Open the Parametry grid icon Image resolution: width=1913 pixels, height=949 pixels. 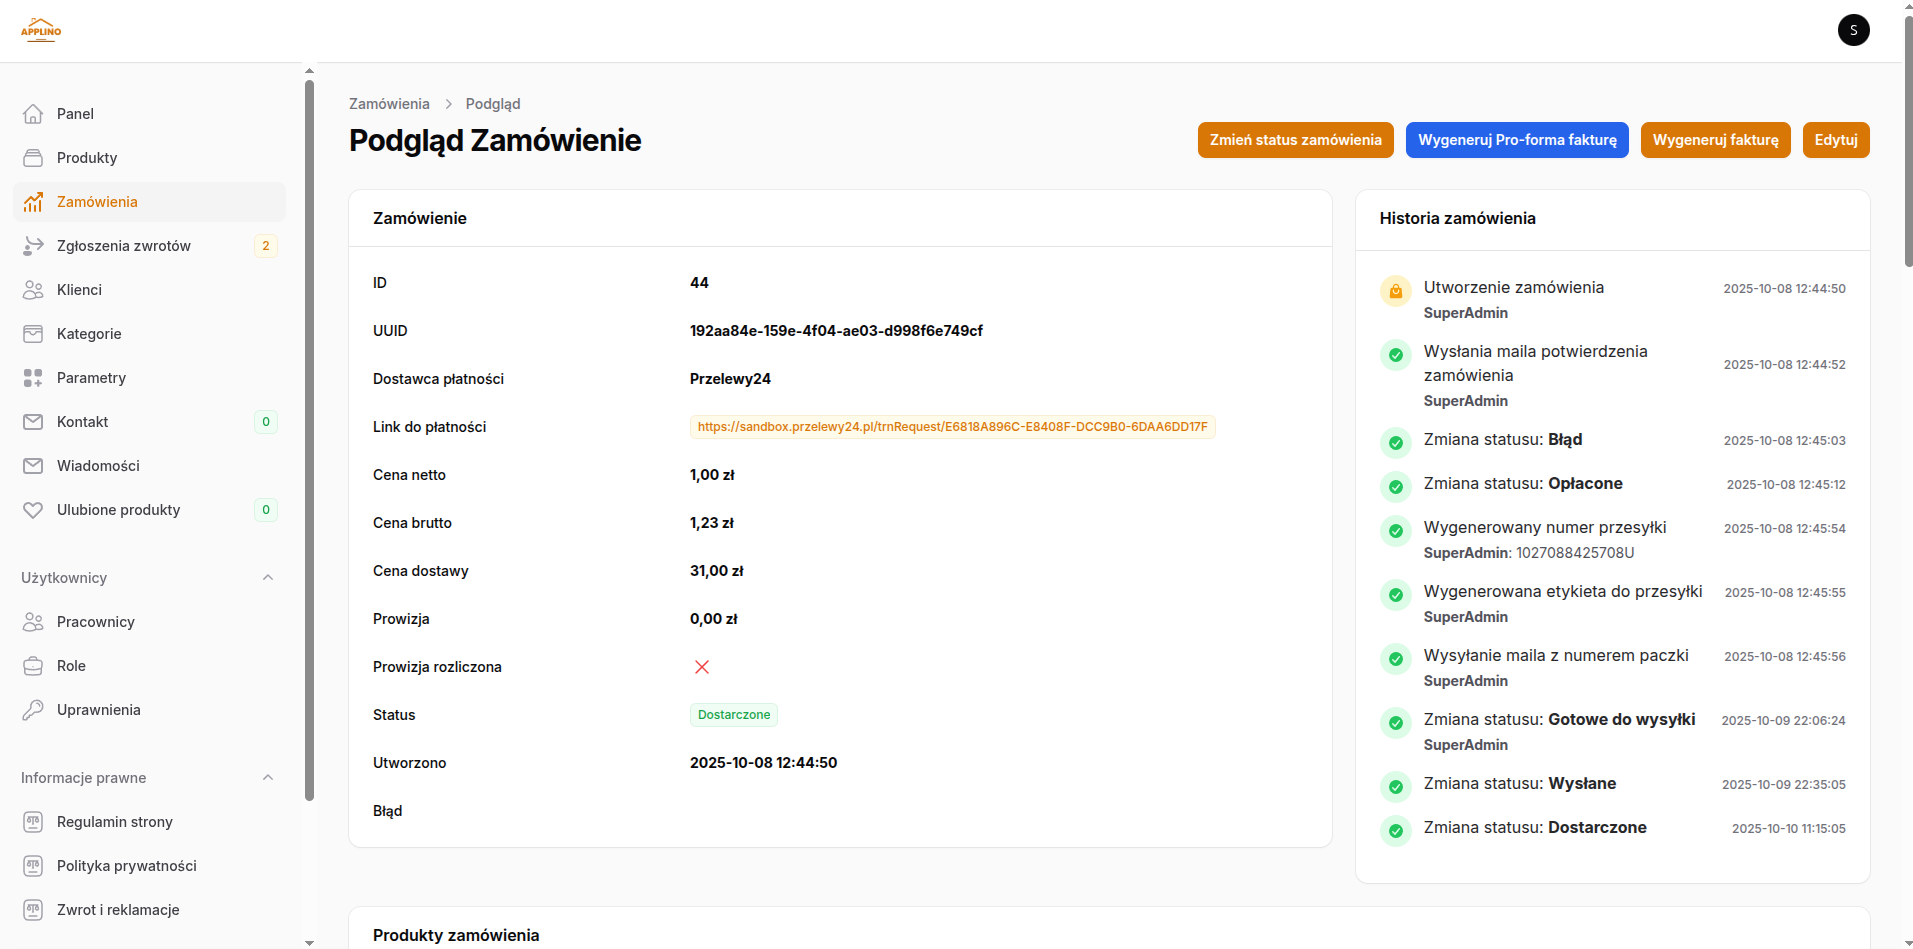click(x=33, y=378)
